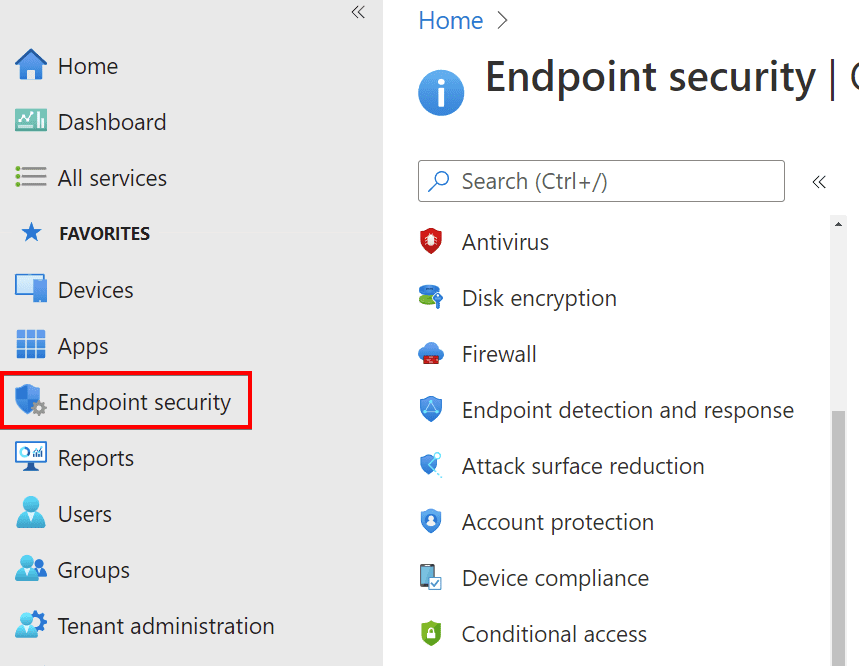
Task: Click the blue info icon next to Endpoint security
Action: tap(441, 92)
